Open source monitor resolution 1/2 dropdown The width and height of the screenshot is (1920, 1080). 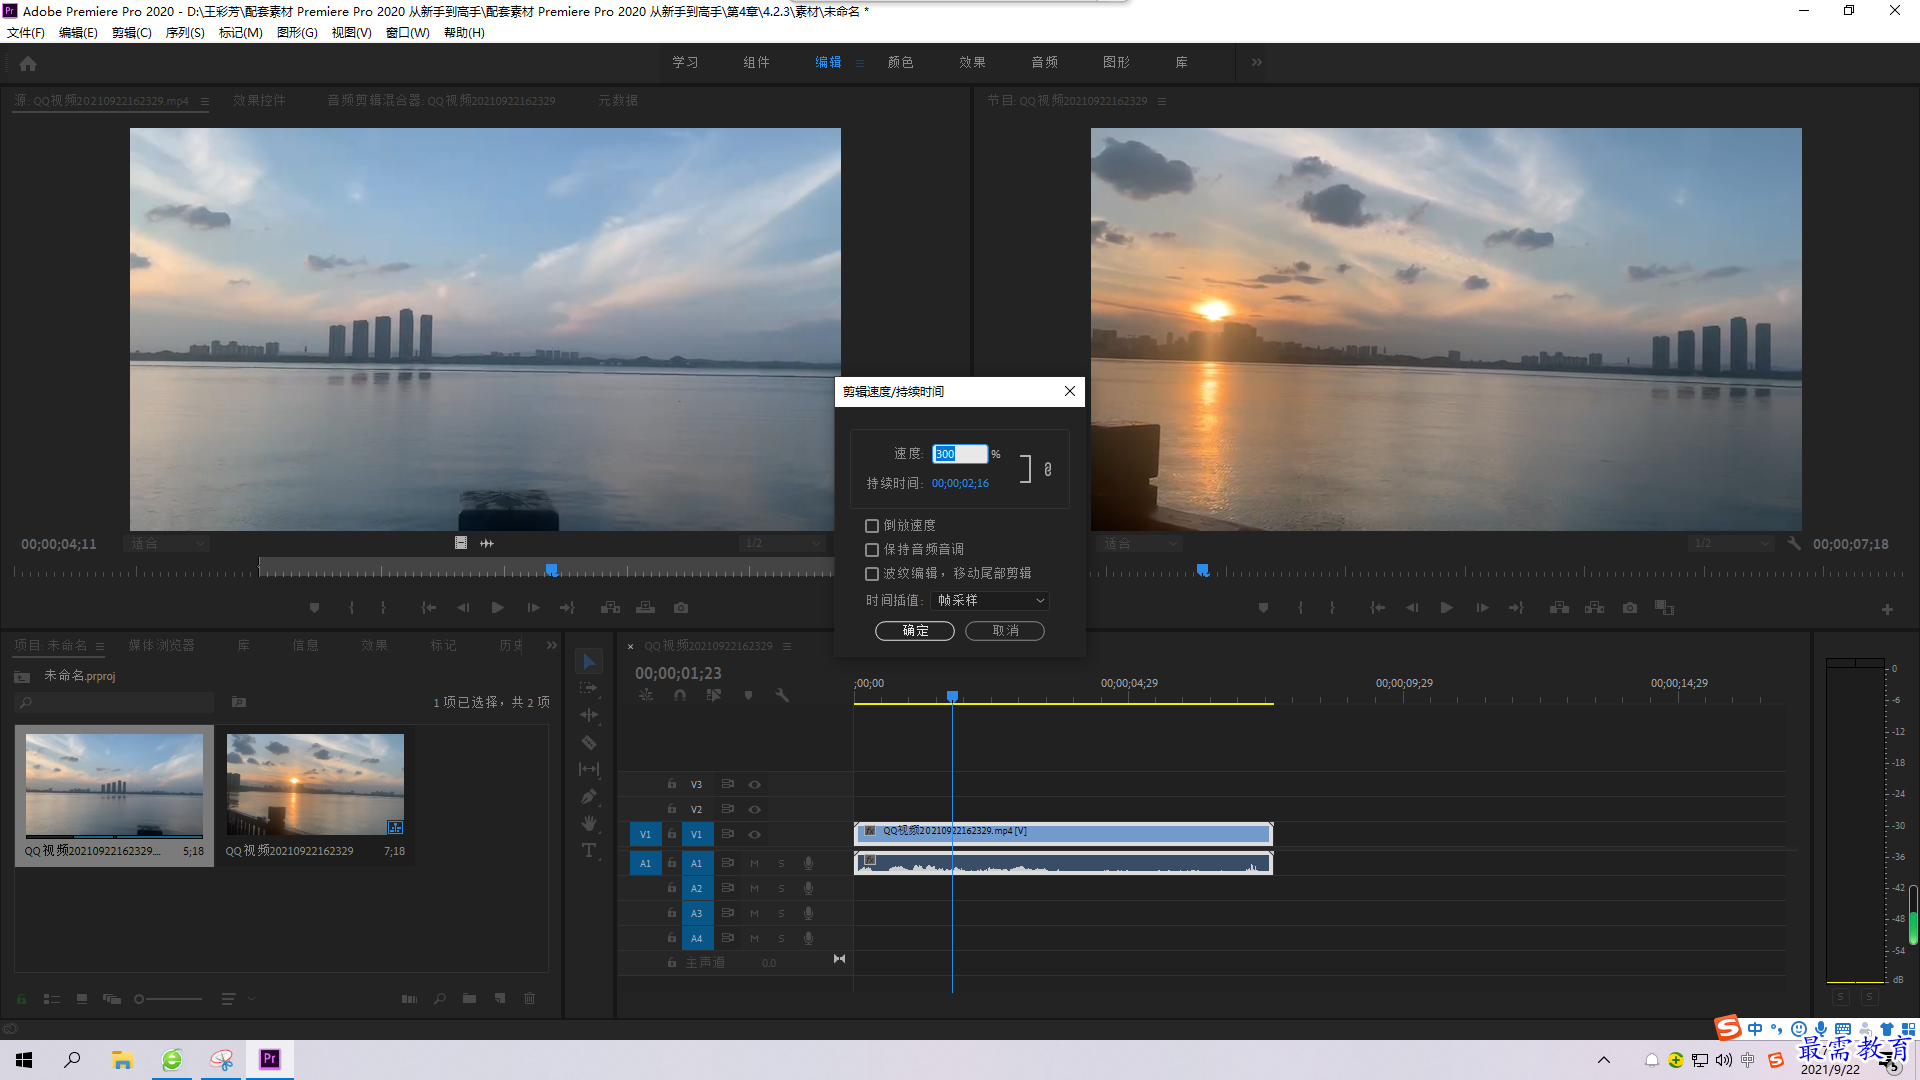782,544
